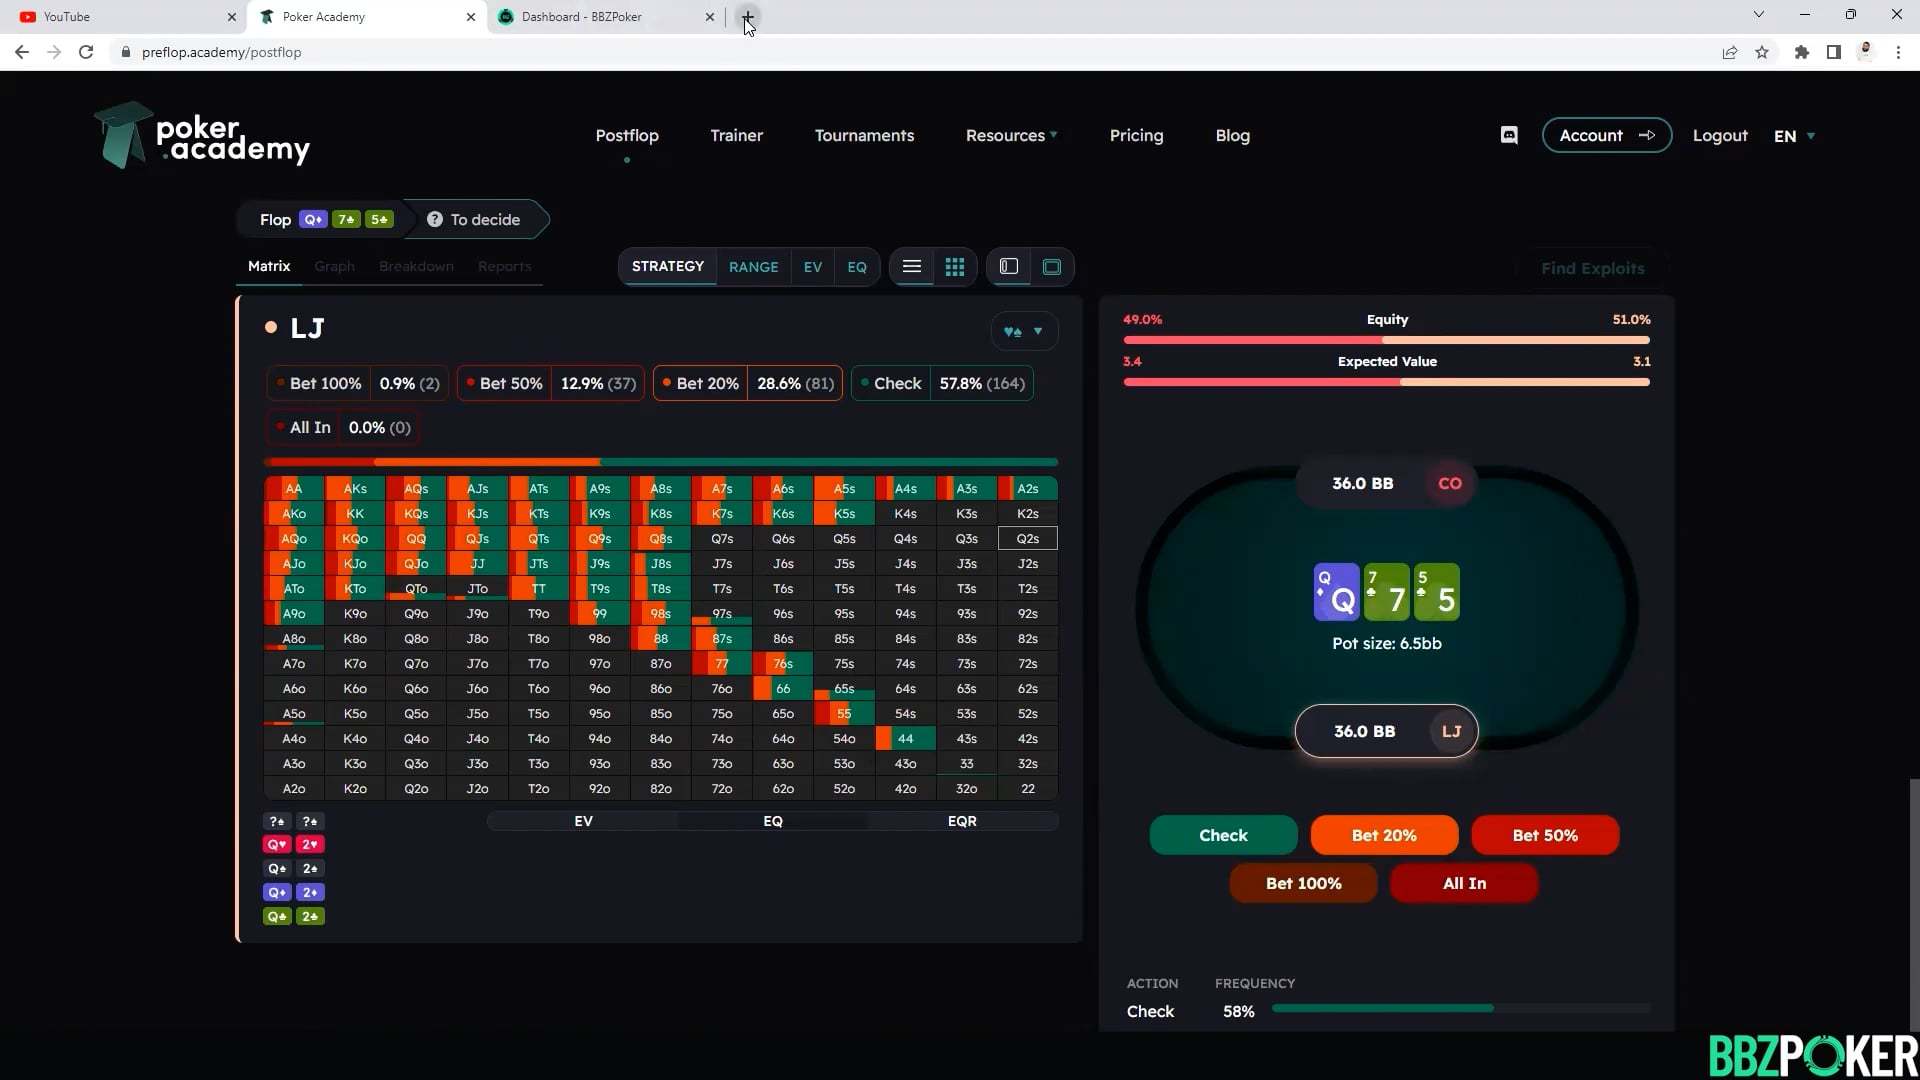
Task: Open the Trainer page
Action: coord(736,136)
